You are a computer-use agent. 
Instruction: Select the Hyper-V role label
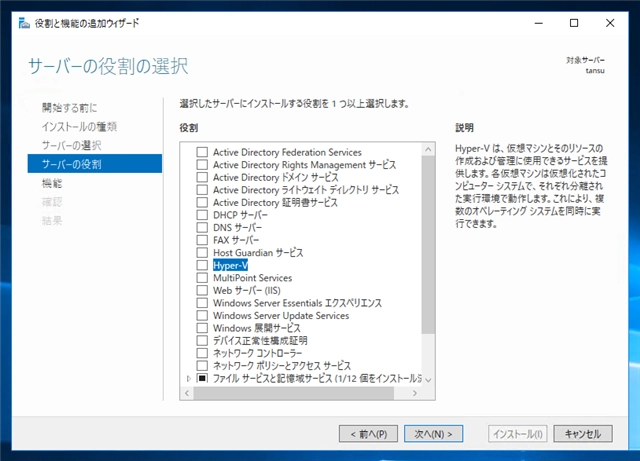230,265
